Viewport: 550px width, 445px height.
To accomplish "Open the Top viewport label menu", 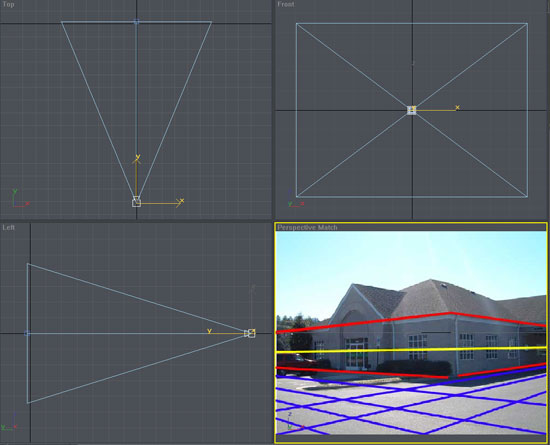I will click(8, 5).
